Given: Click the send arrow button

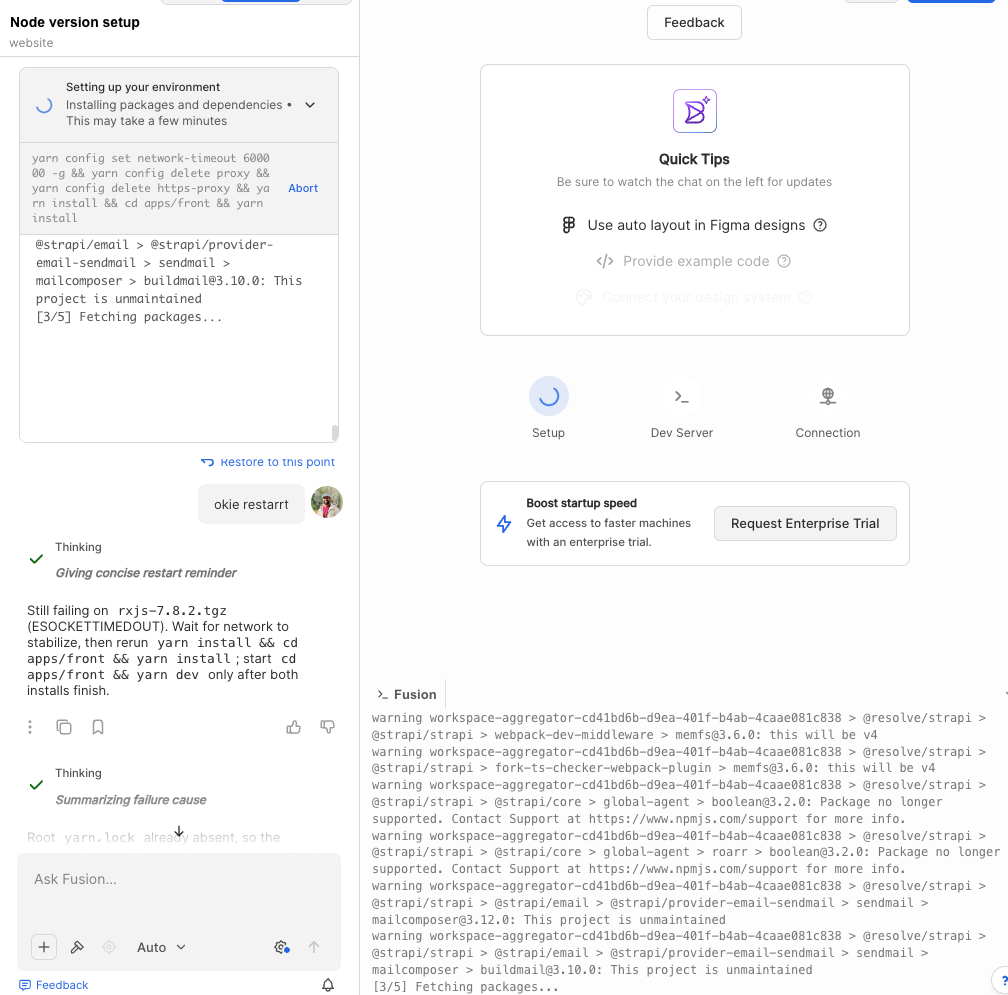Looking at the screenshot, I should 314,947.
